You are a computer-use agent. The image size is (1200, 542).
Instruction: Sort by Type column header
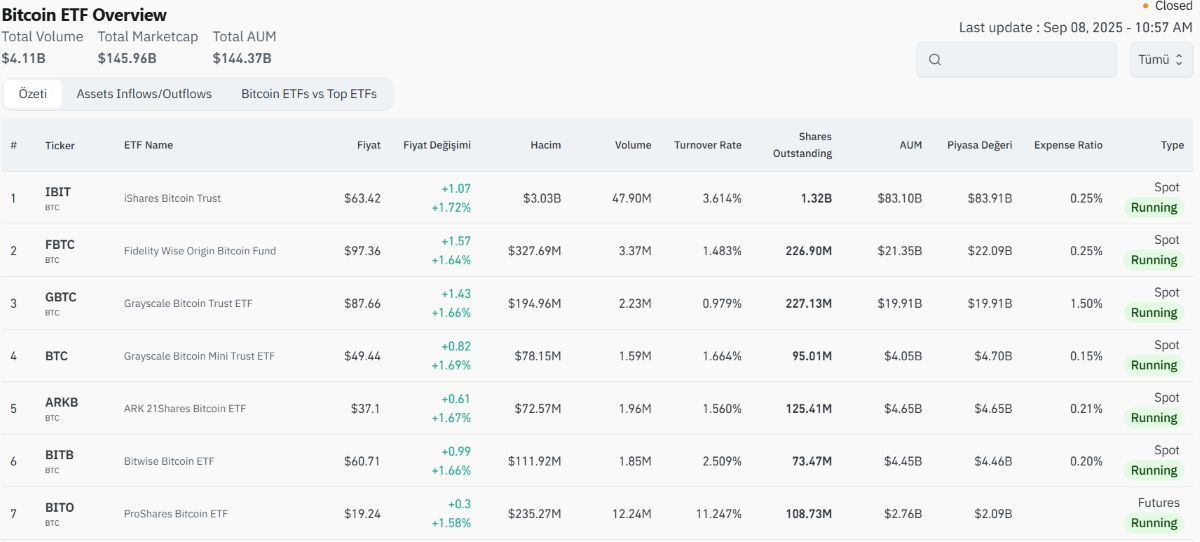(1172, 145)
